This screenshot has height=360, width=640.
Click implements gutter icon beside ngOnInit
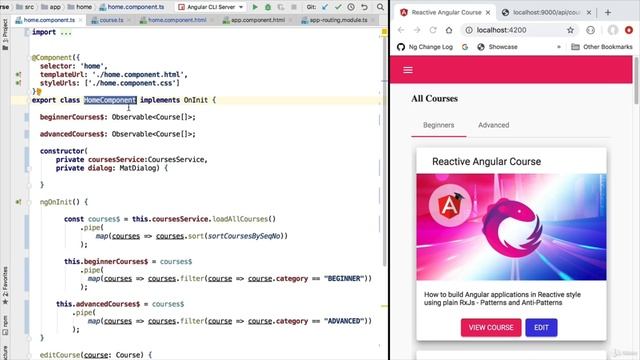click(18, 202)
